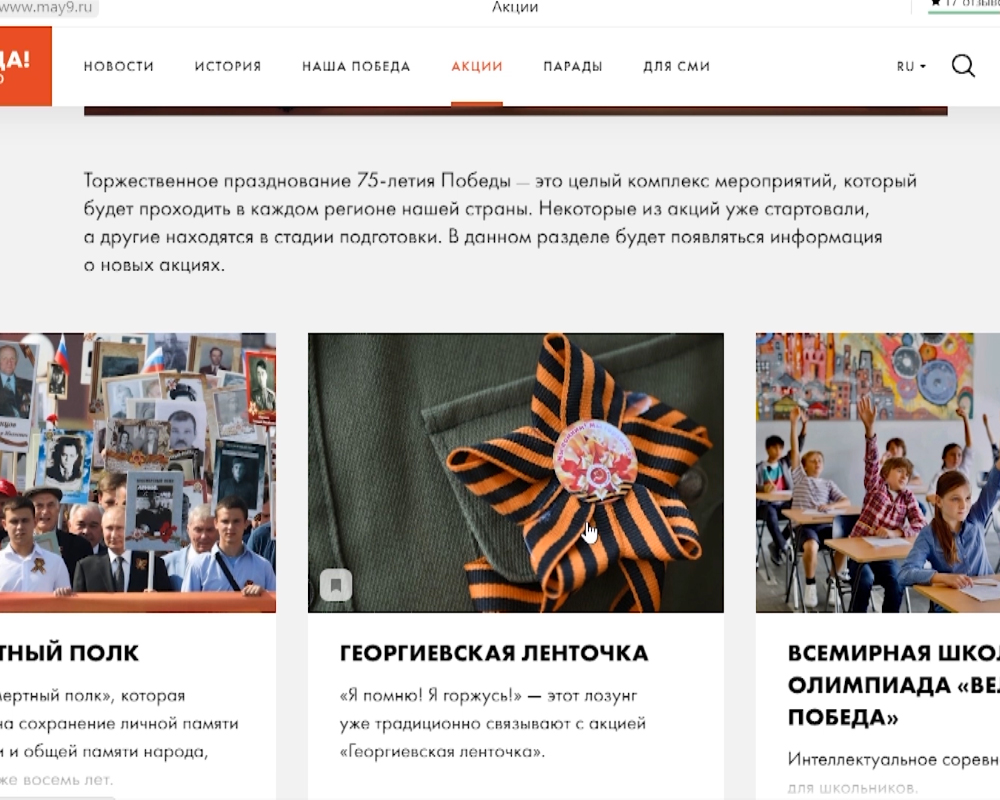Click the Акции page title text
The image size is (1000, 800).
click(515, 7)
